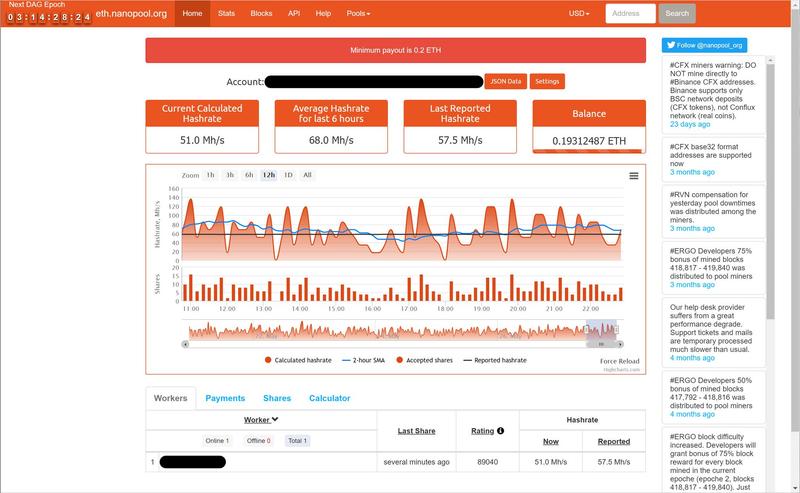Screen dimensions: 800x493
Task: Toggle Reported hashrate legend series
Action: (495, 360)
